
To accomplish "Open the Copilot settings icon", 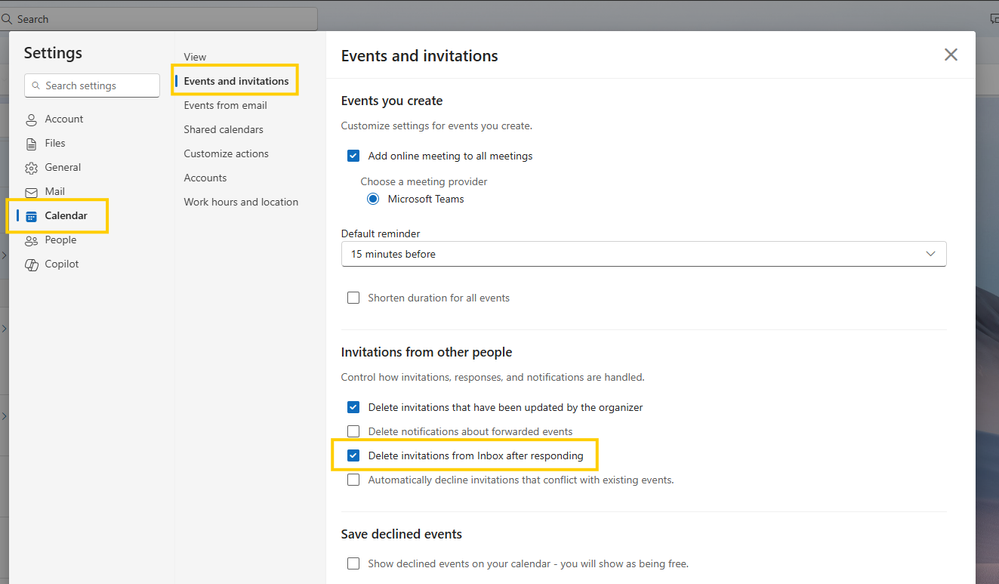I will tap(31, 265).
